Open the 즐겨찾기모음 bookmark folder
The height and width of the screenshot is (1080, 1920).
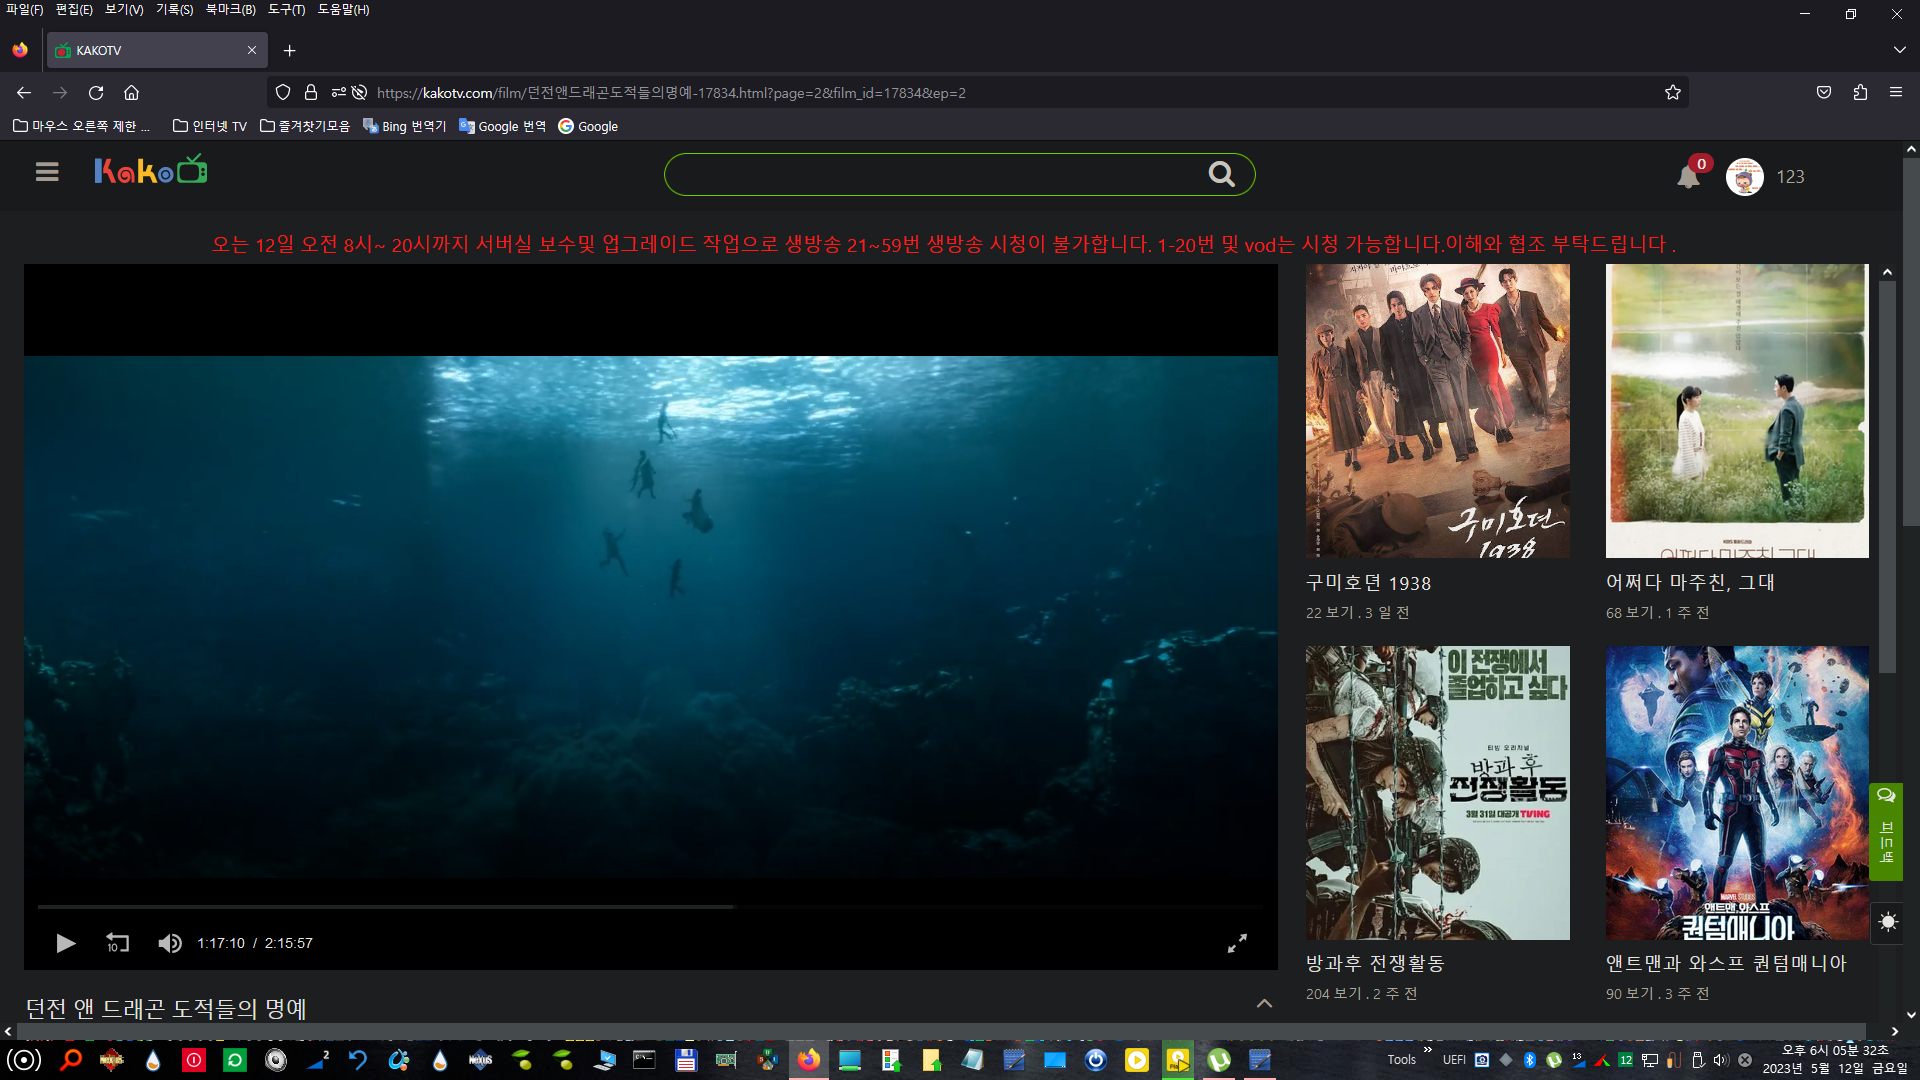click(x=304, y=126)
